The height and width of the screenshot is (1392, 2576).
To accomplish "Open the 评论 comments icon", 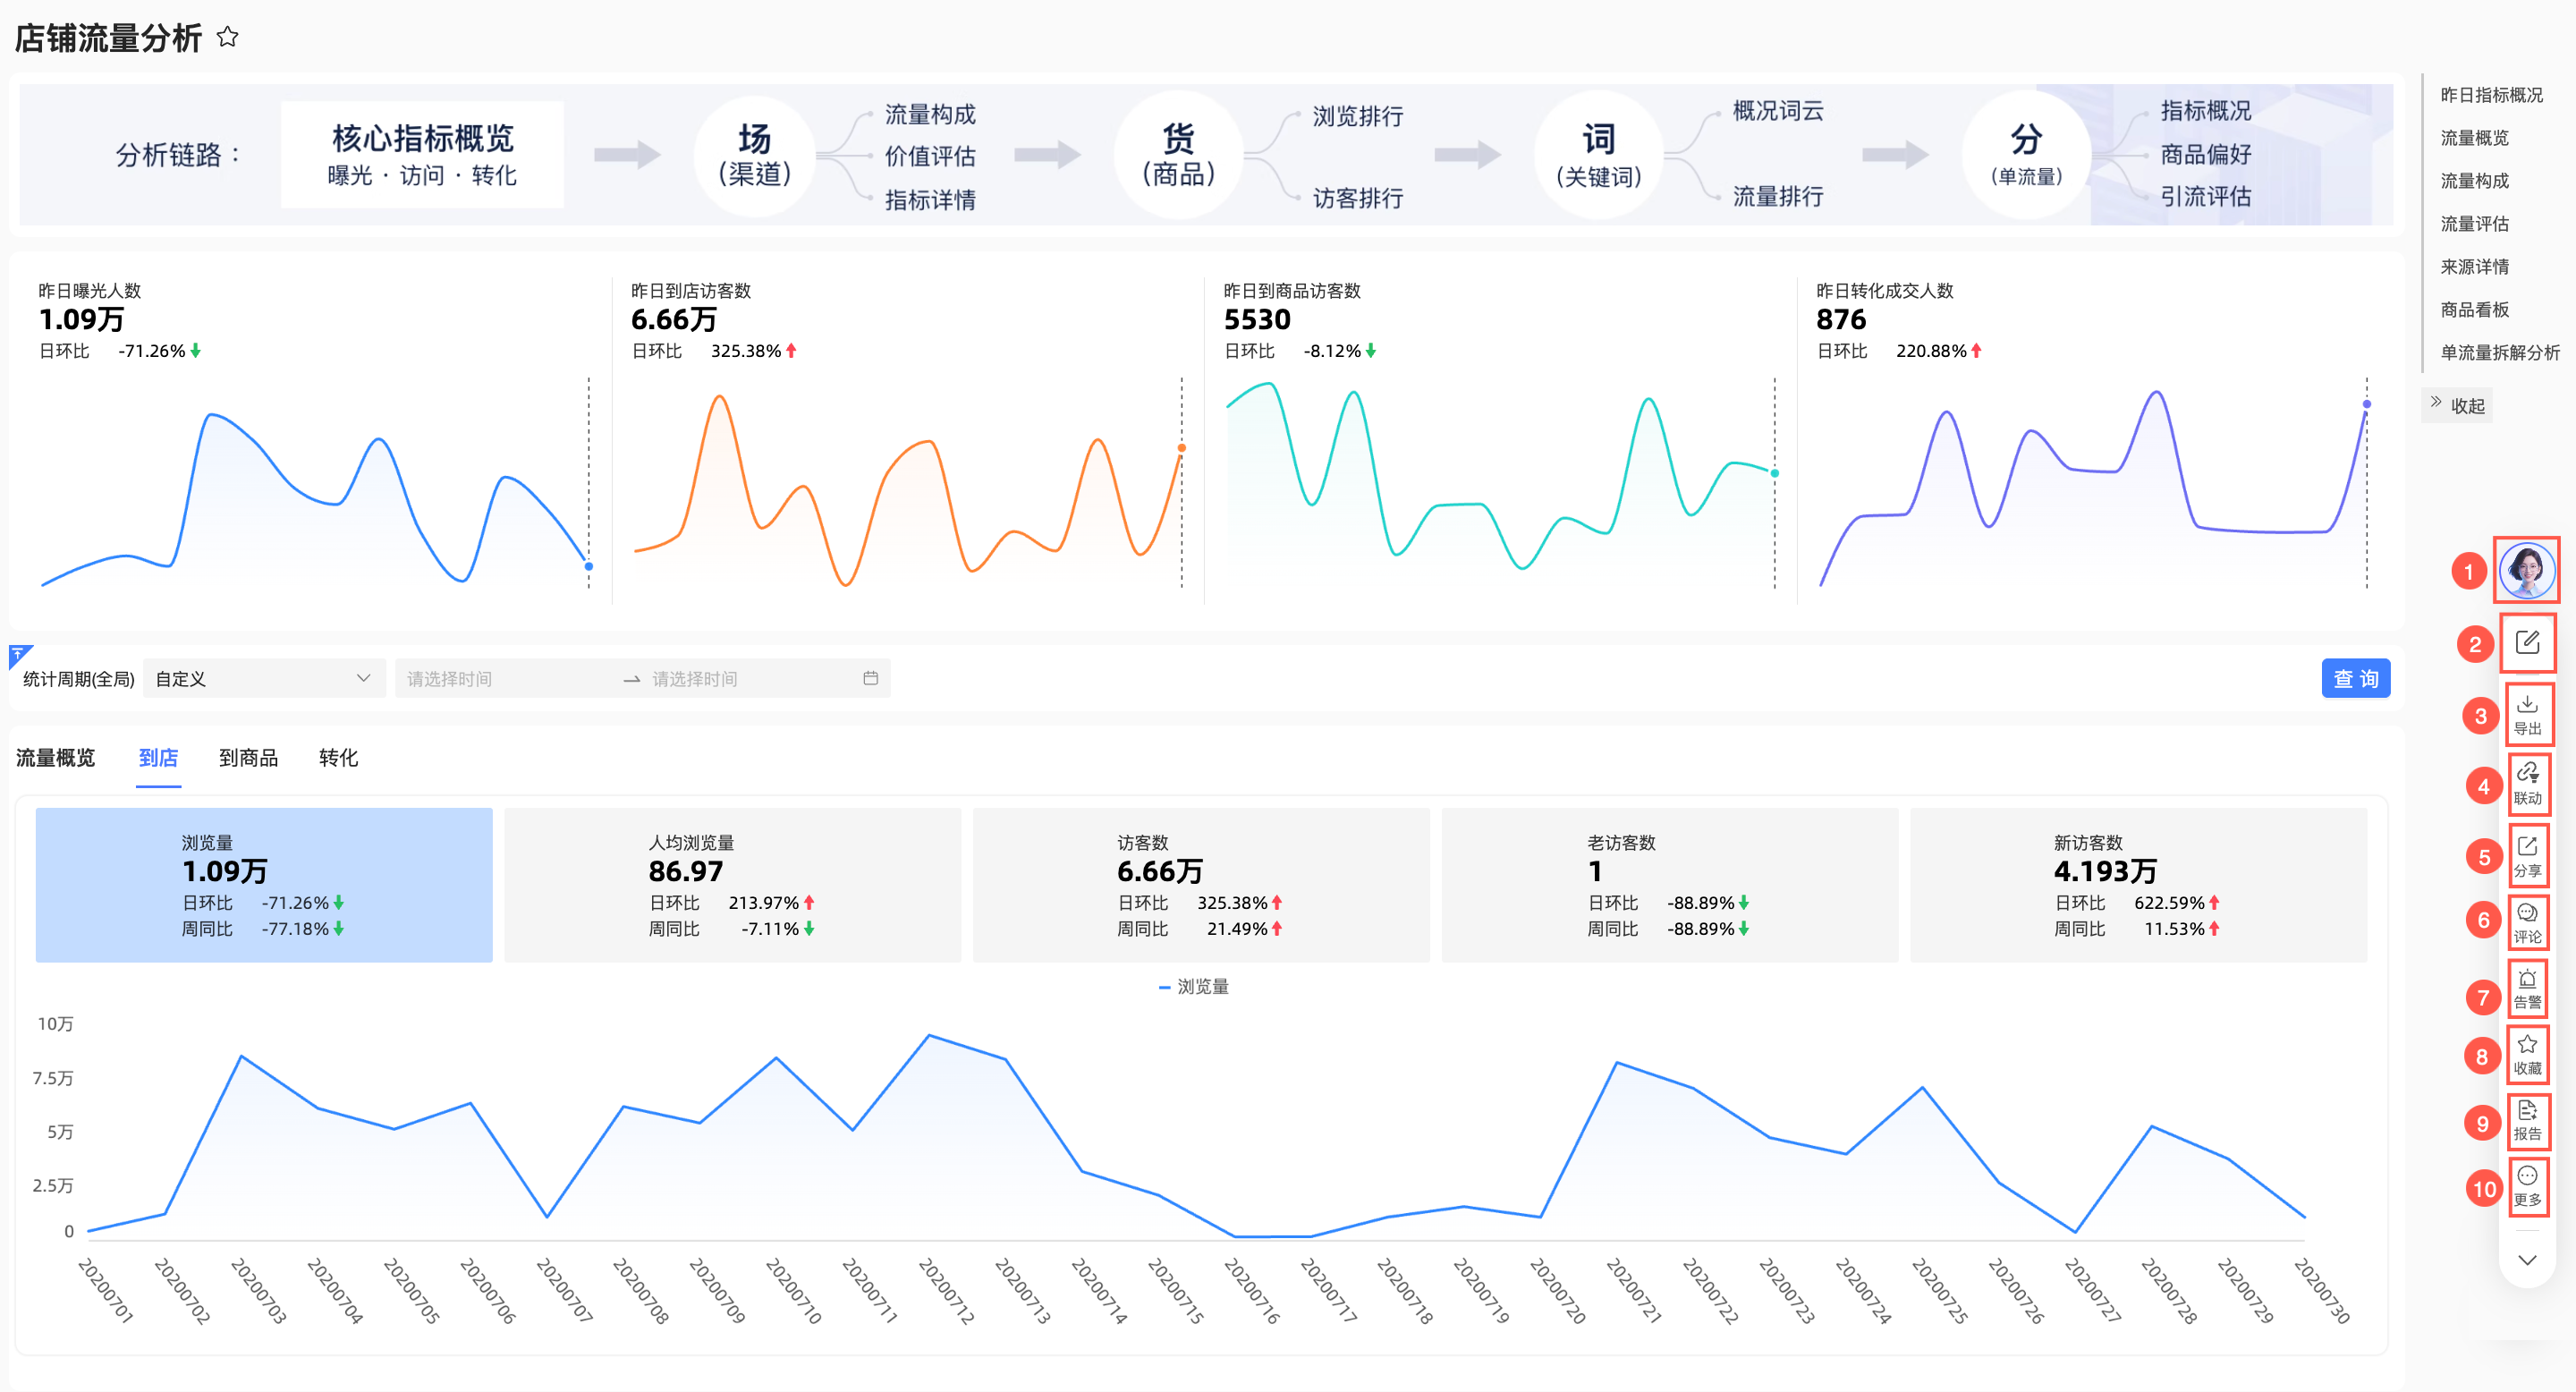I will pyautogui.click(x=2527, y=921).
